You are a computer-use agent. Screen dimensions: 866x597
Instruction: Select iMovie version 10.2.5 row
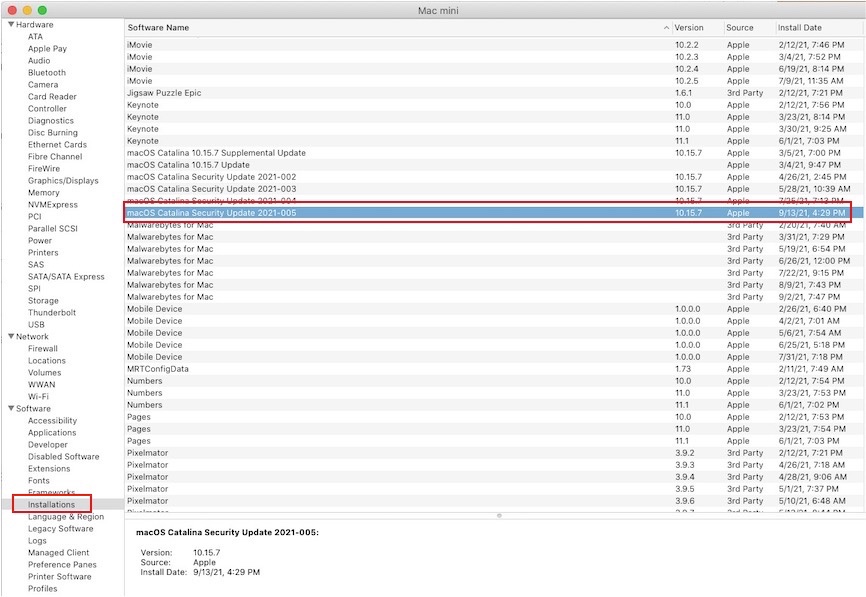coord(494,81)
